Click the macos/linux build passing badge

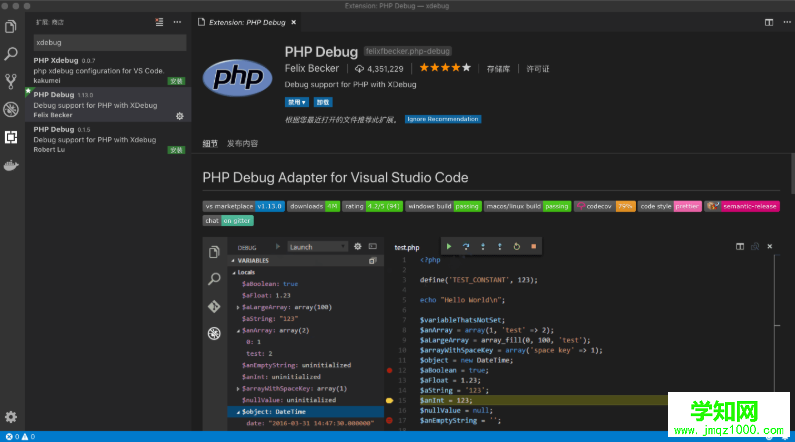click(528, 206)
